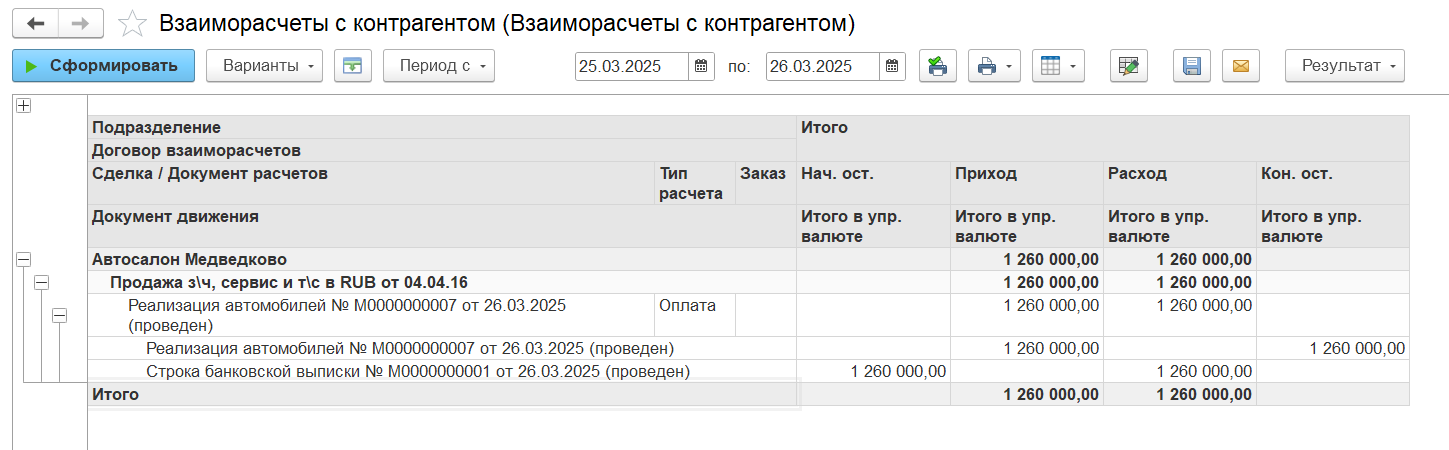Collapse Продажа з\ч, сервис group

41,283
